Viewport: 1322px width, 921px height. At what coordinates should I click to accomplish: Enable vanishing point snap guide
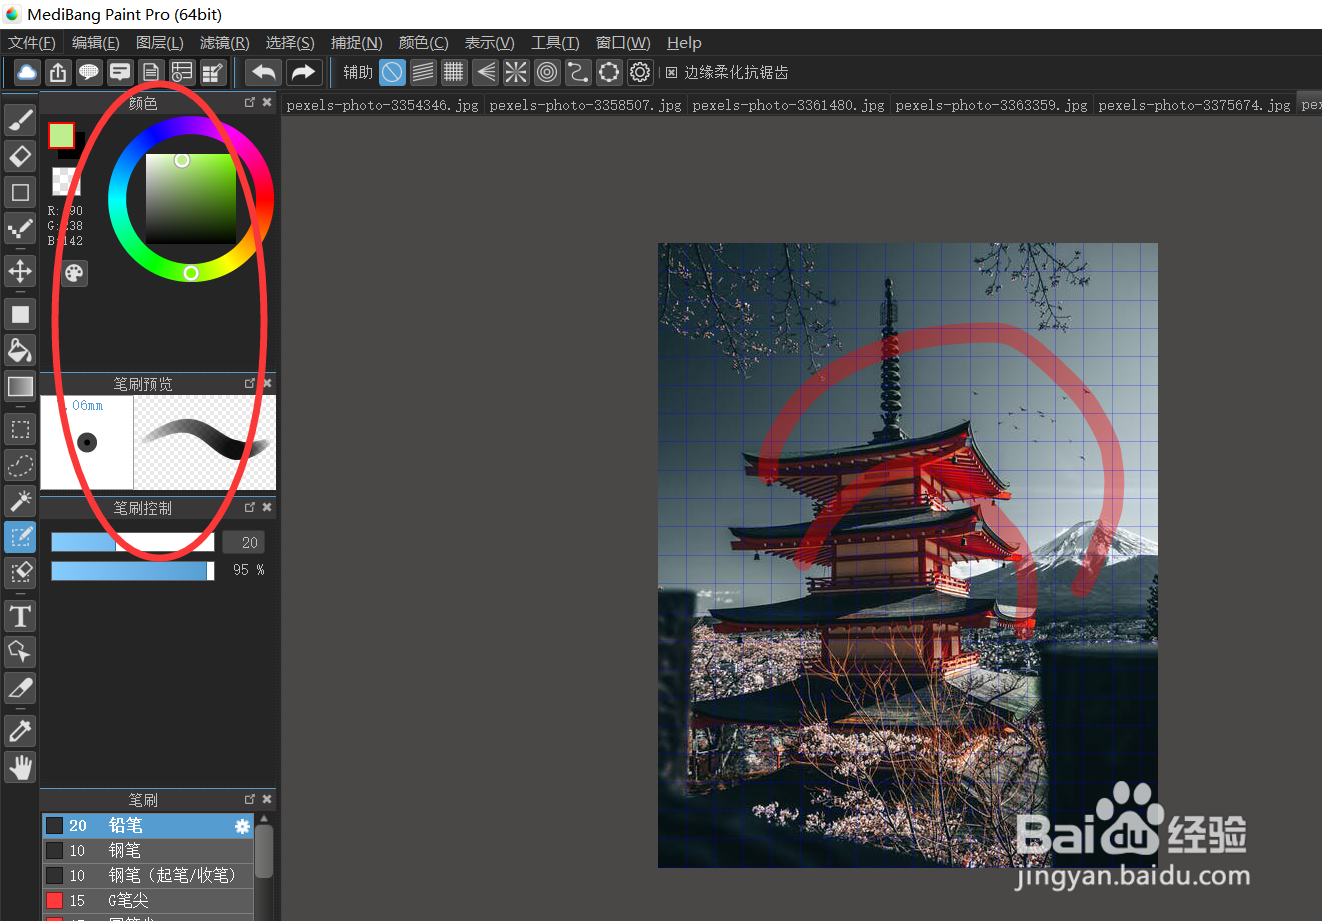tap(485, 72)
